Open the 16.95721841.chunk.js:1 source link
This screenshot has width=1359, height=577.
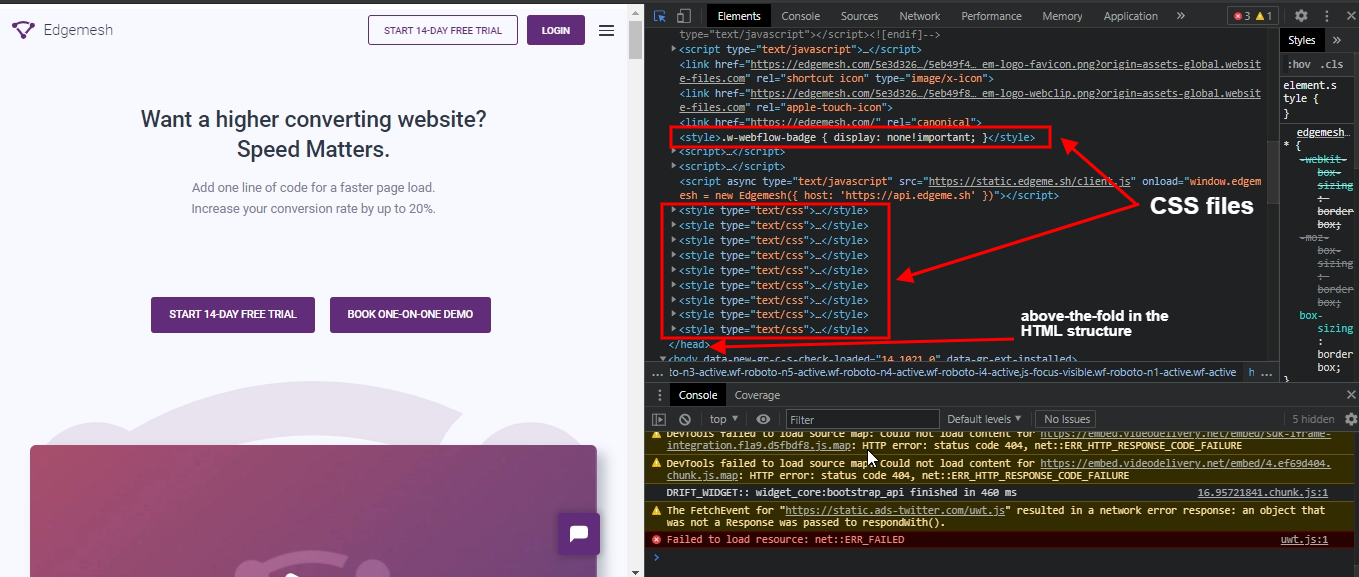coord(1263,493)
